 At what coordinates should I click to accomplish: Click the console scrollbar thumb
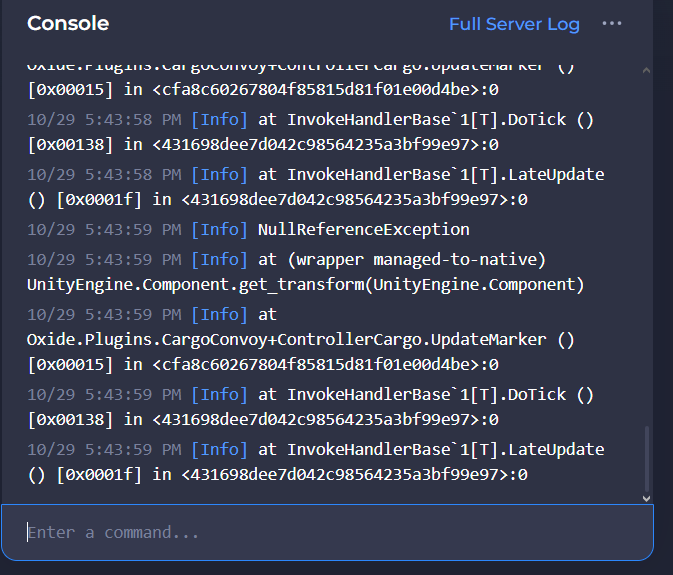click(646, 455)
